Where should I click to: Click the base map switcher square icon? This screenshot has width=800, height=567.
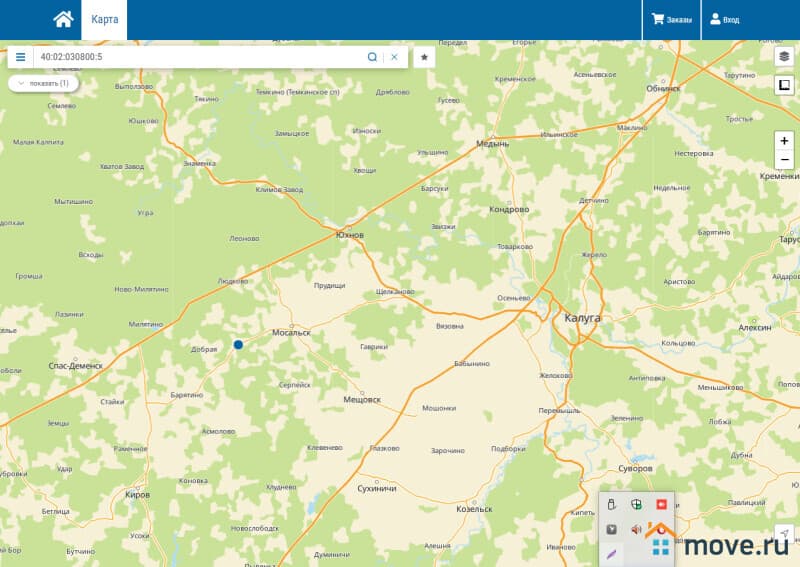[x=784, y=85]
